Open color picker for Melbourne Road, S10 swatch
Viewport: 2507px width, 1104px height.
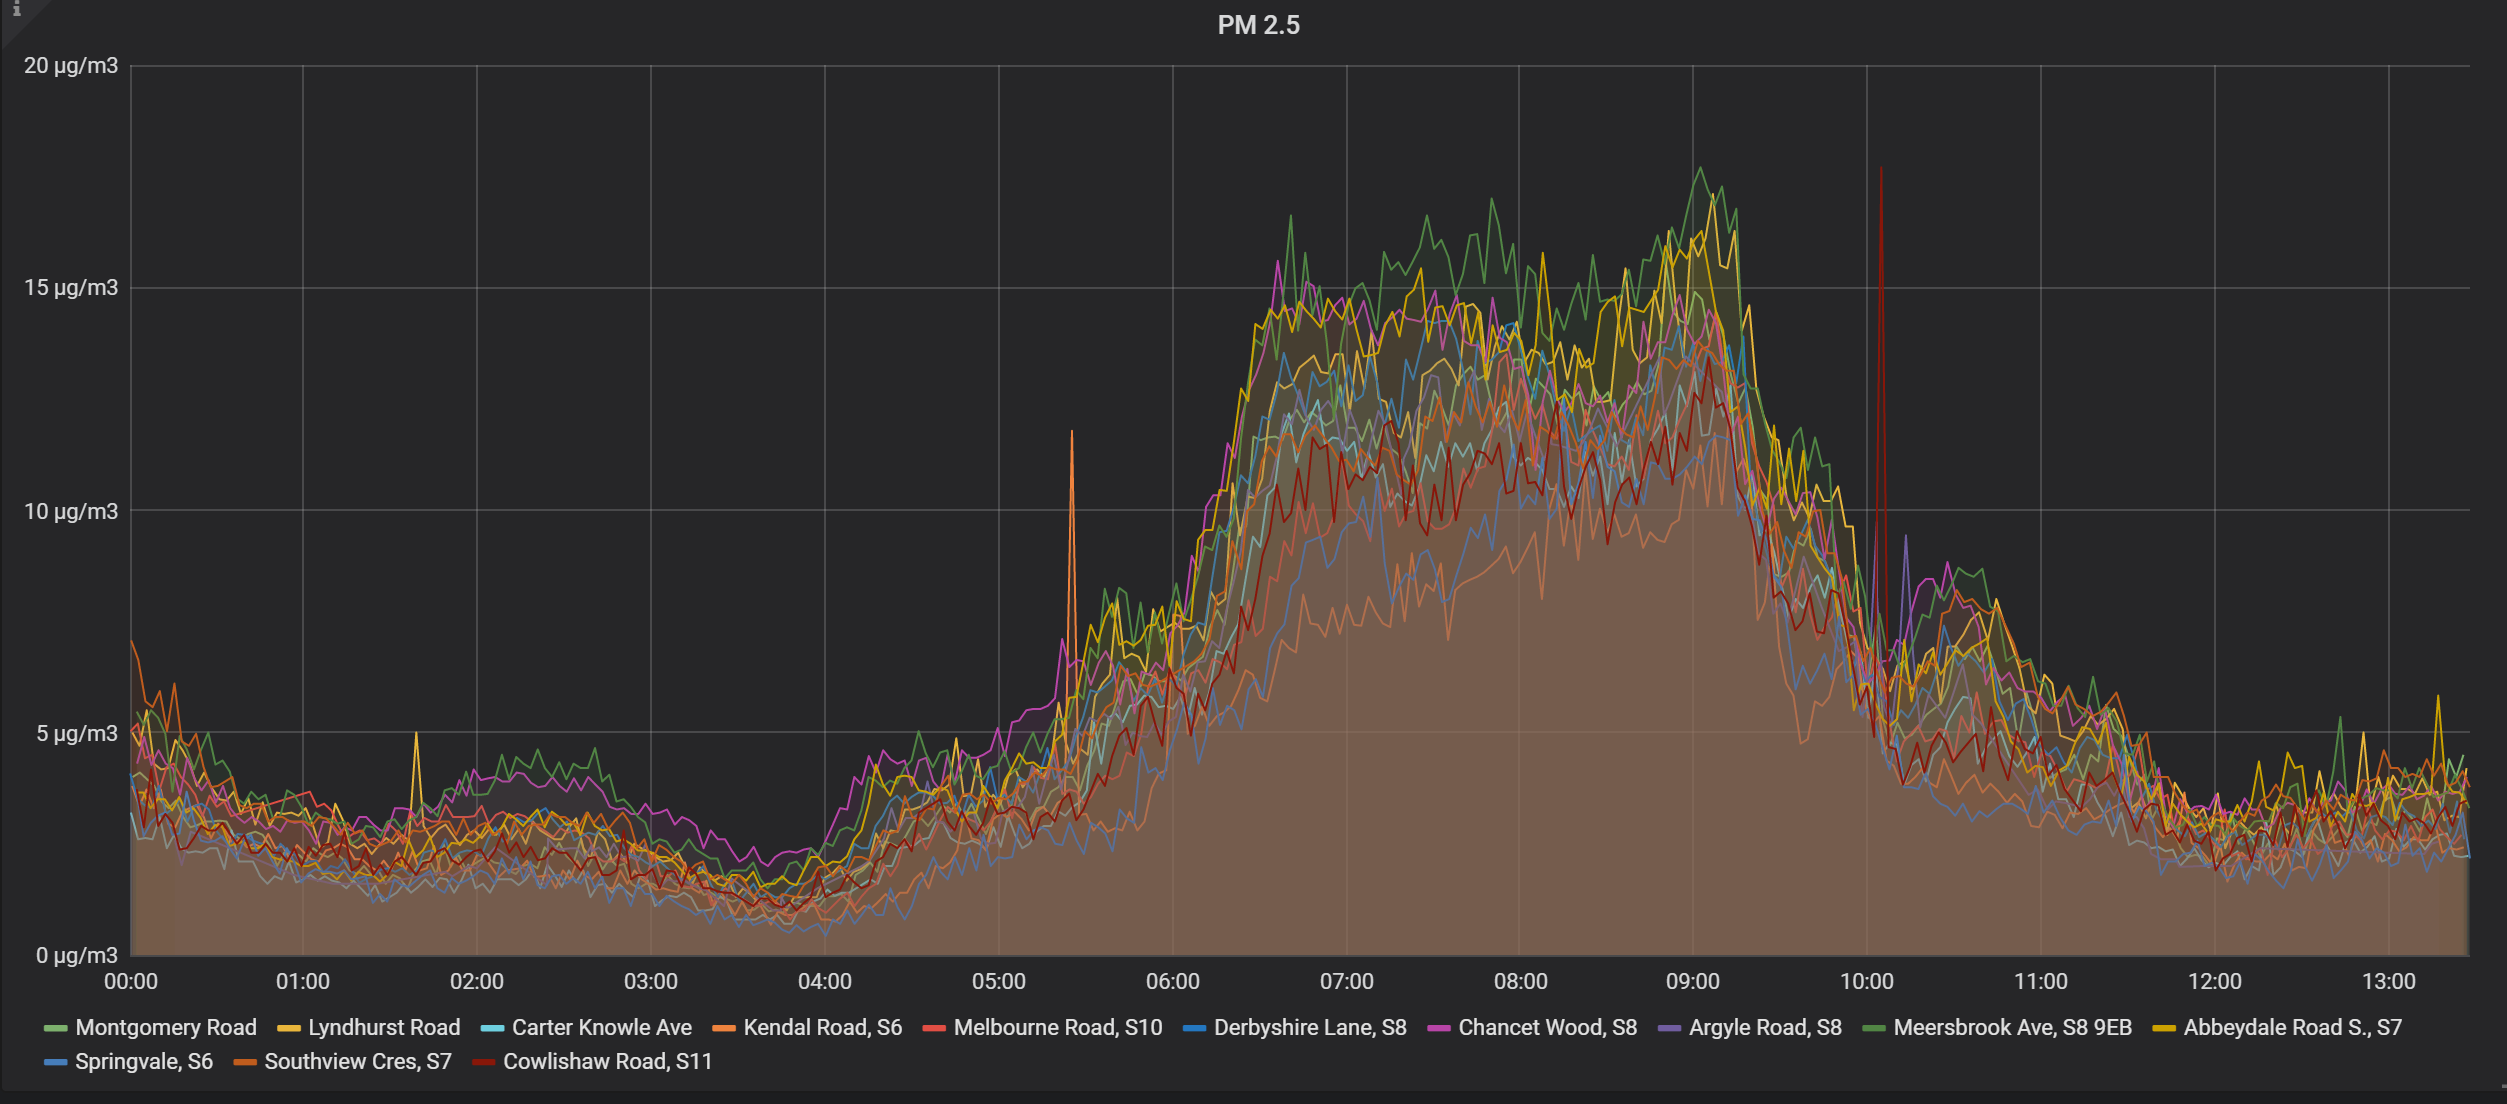[x=934, y=1028]
